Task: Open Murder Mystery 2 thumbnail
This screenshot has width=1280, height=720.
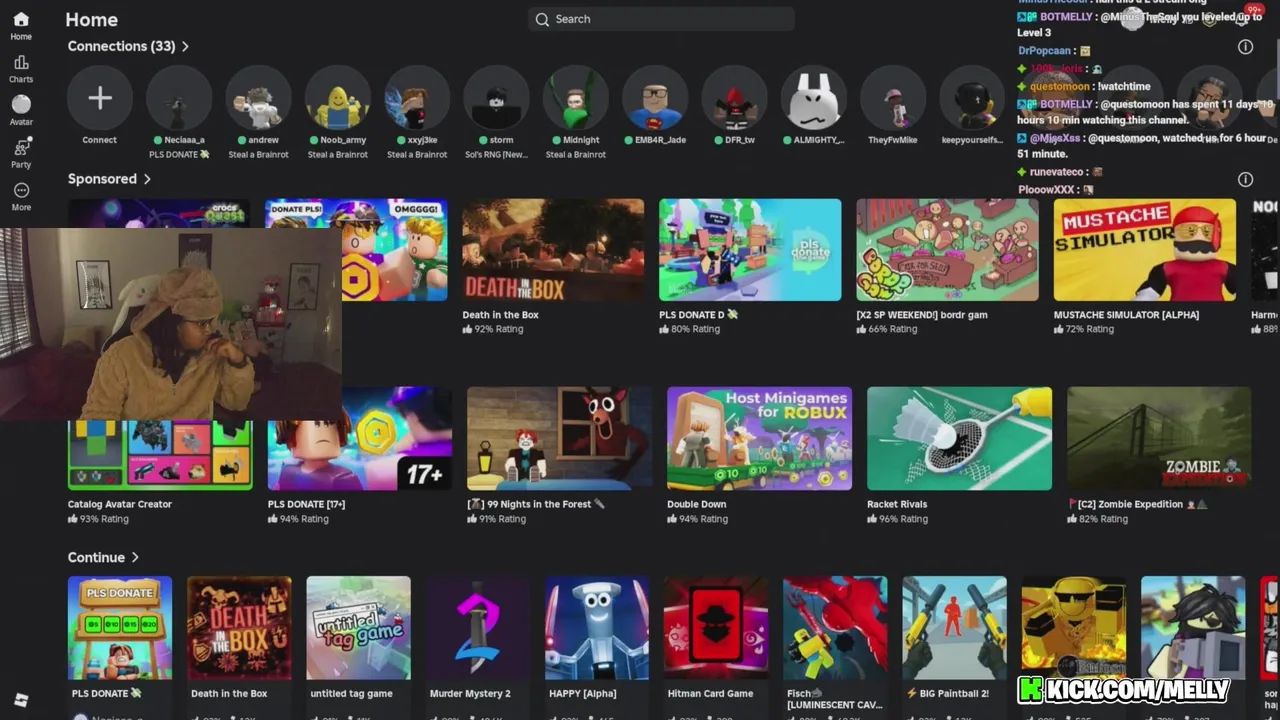Action: coord(478,628)
